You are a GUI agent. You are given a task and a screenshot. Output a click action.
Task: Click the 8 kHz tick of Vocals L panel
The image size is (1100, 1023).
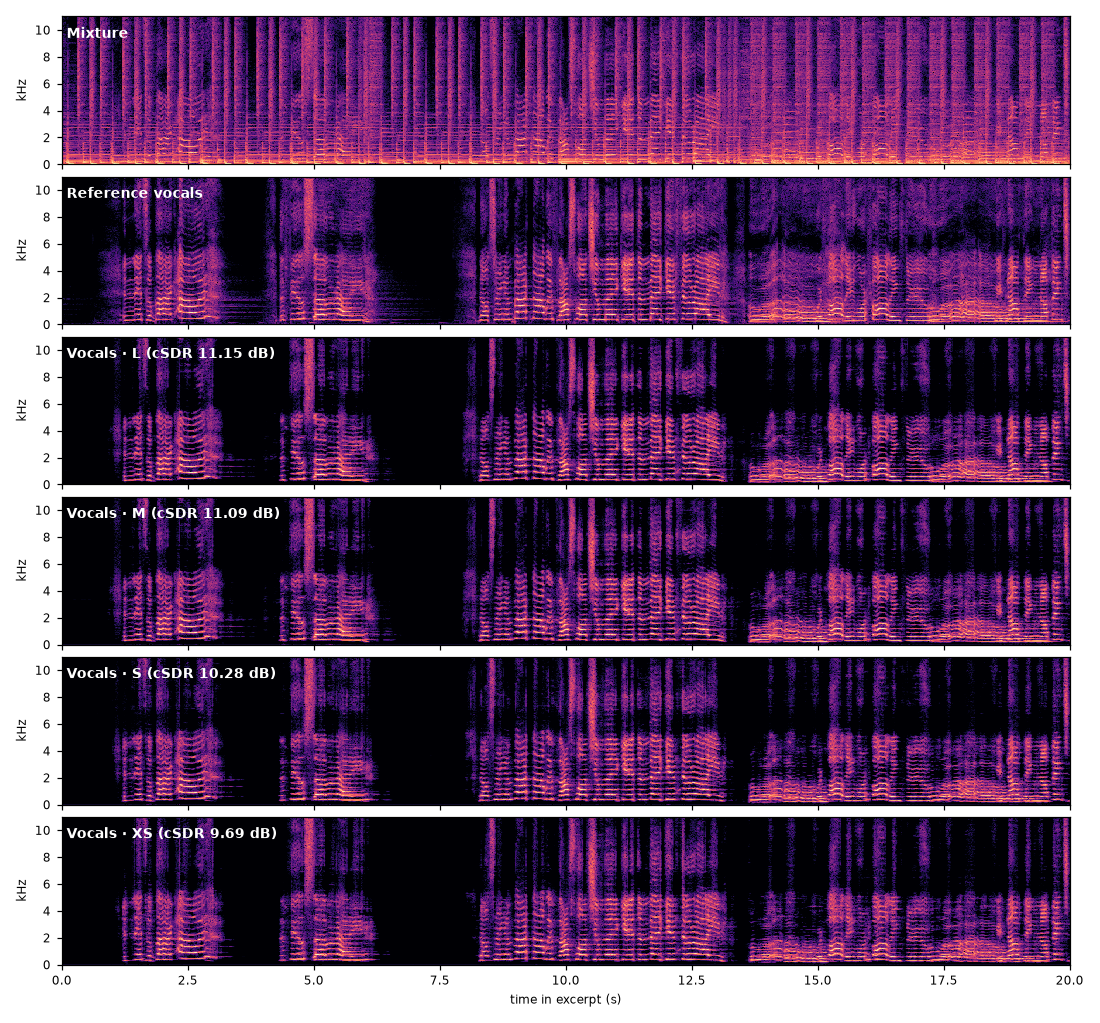click(47, 377)
